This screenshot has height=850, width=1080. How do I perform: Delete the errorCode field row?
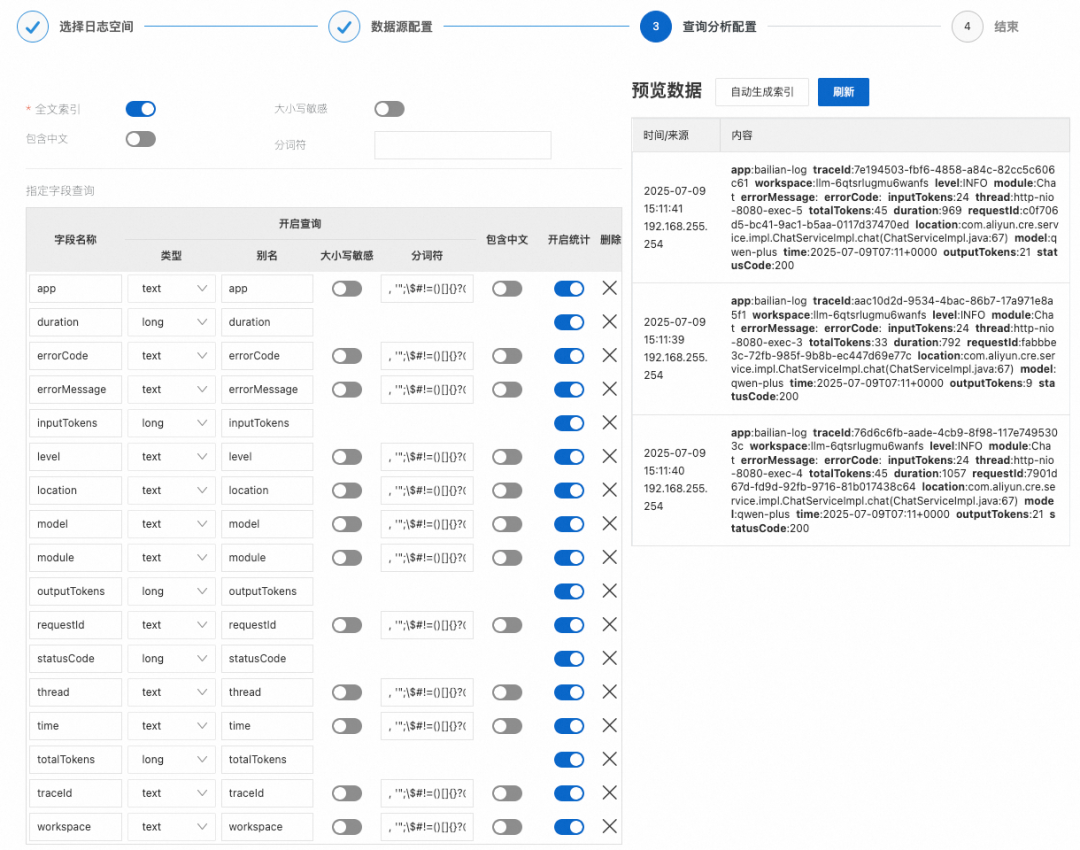pos(608,356)
